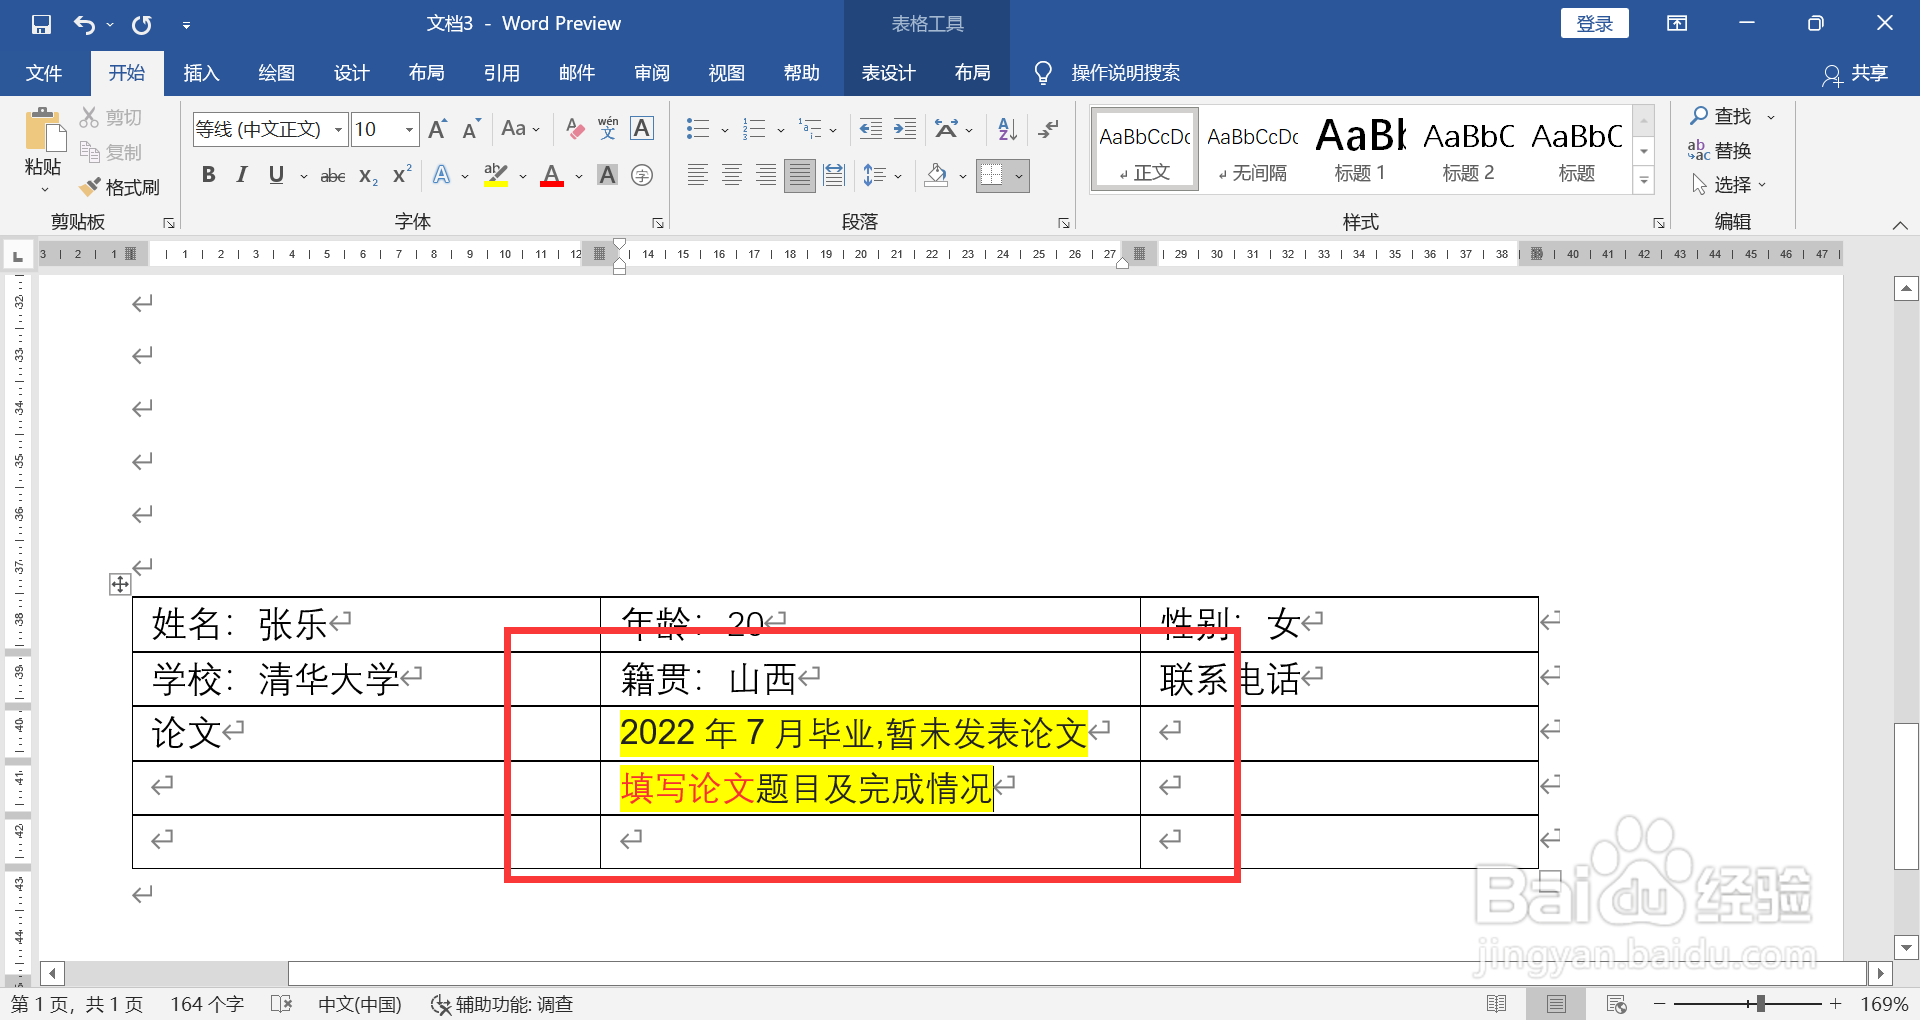Open the Change Case (Aa) dropdown
The image size is (1920, 1020).
click(520, 129)
